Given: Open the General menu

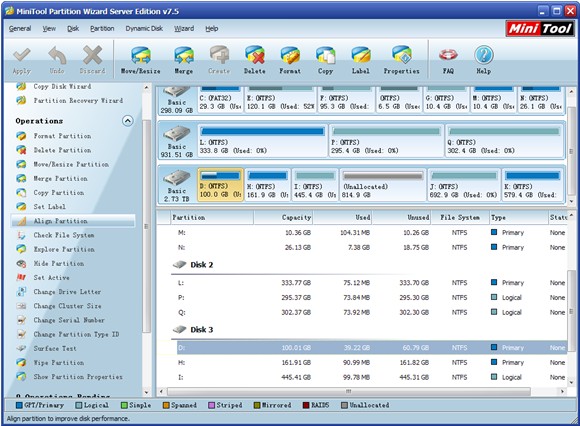Looking at the screenshot, I should pyautogui.click(x=20, y=28).
